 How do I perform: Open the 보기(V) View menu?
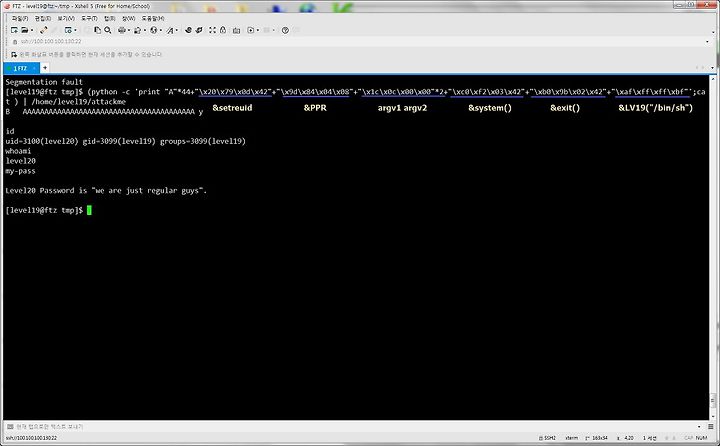click(x=66, y=18)
